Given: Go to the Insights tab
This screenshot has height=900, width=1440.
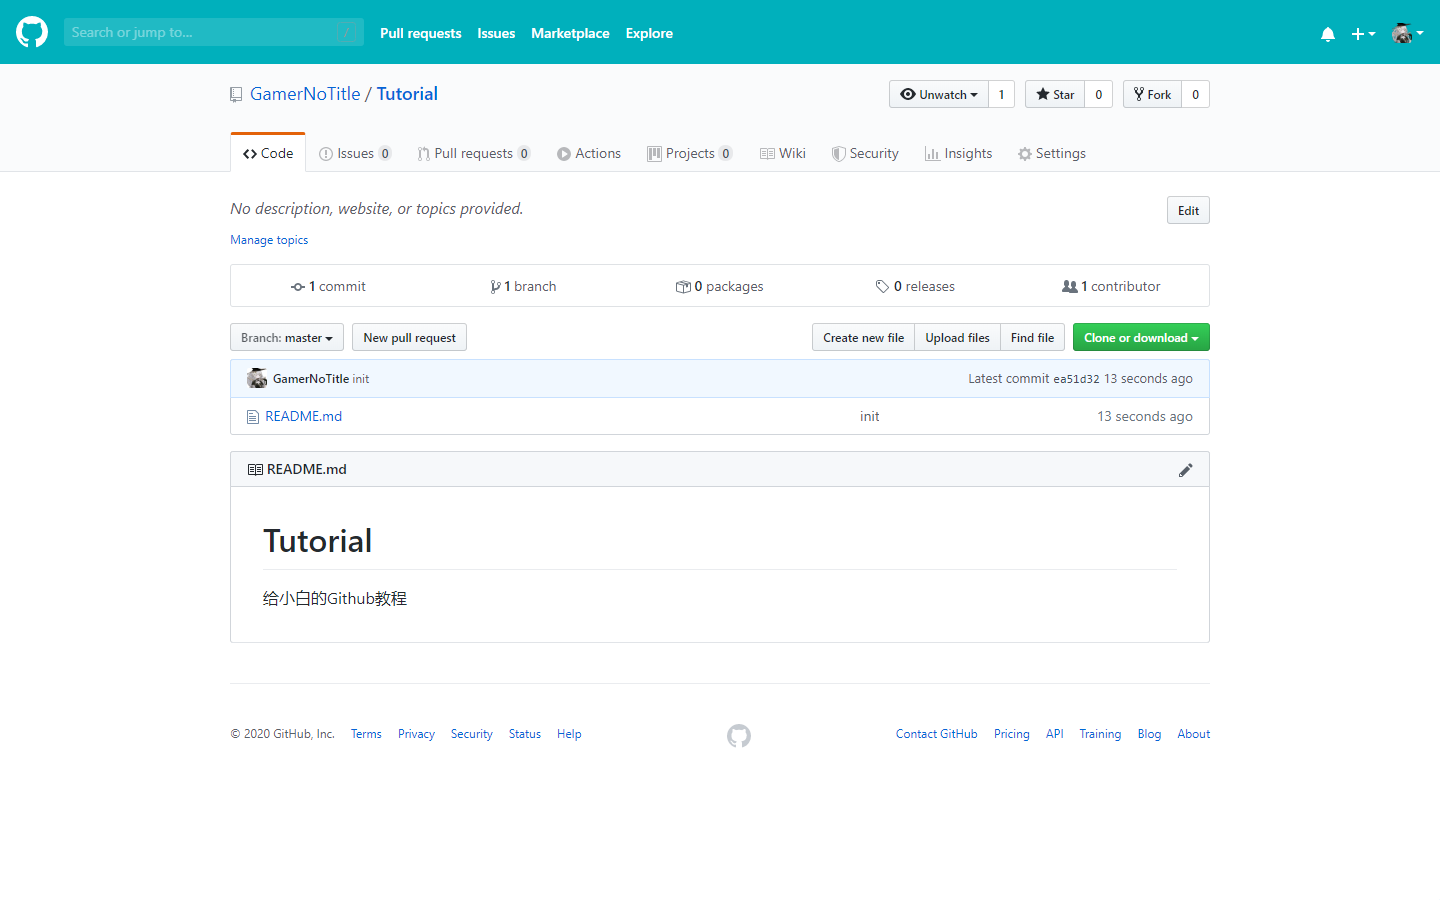Looking at the screenshot, I should pyautogui.click(x=958, y=153).
